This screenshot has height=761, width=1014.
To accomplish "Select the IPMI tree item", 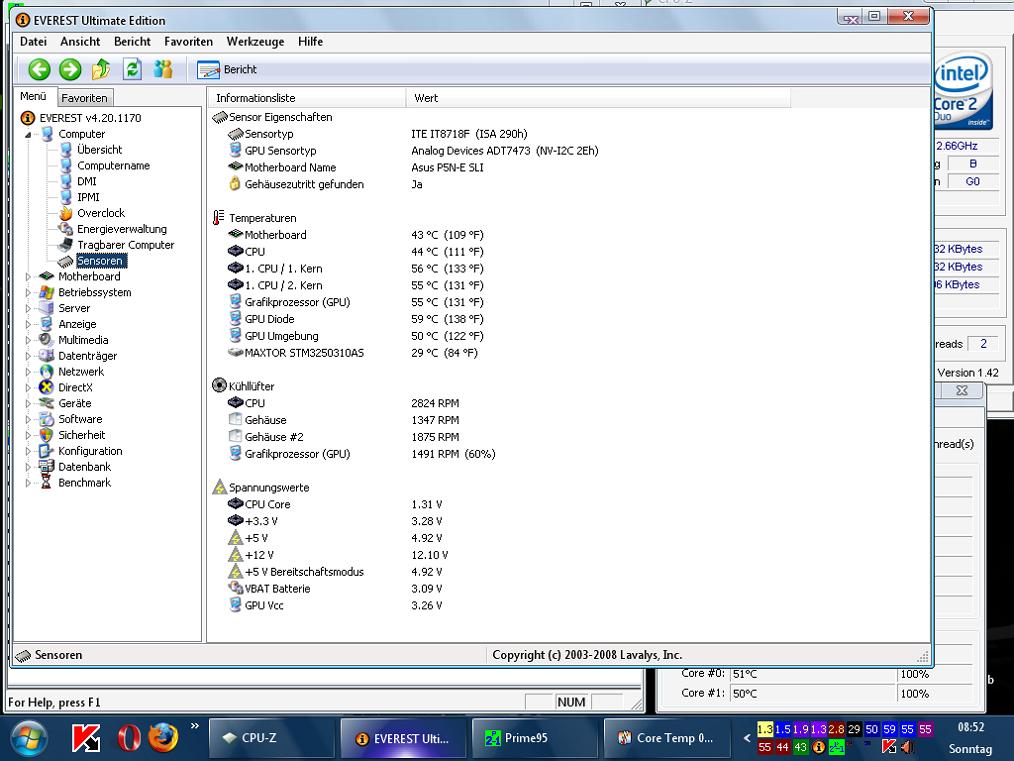I will (88, 197).
